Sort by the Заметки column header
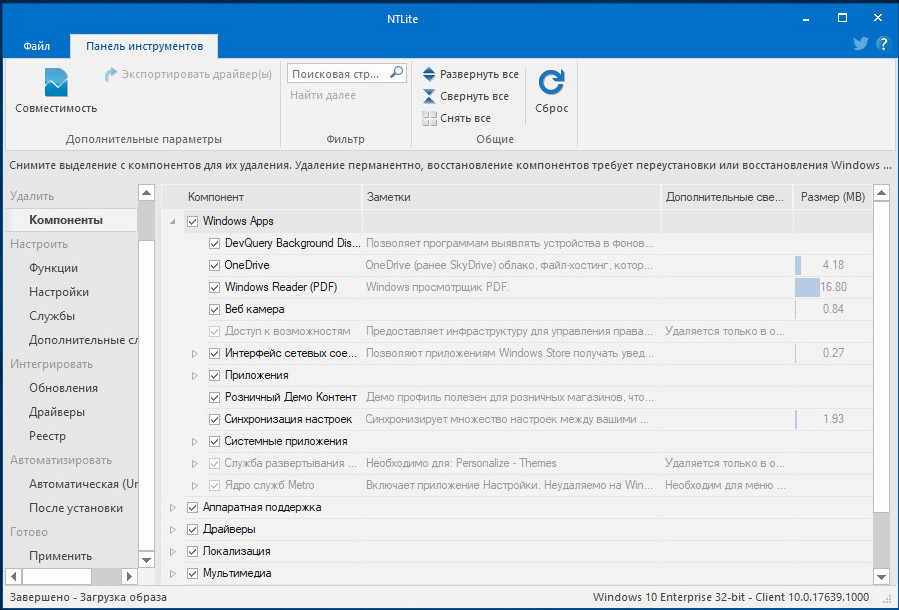The width and height of the screenshot is (899, 610). [x=511, y=197]
